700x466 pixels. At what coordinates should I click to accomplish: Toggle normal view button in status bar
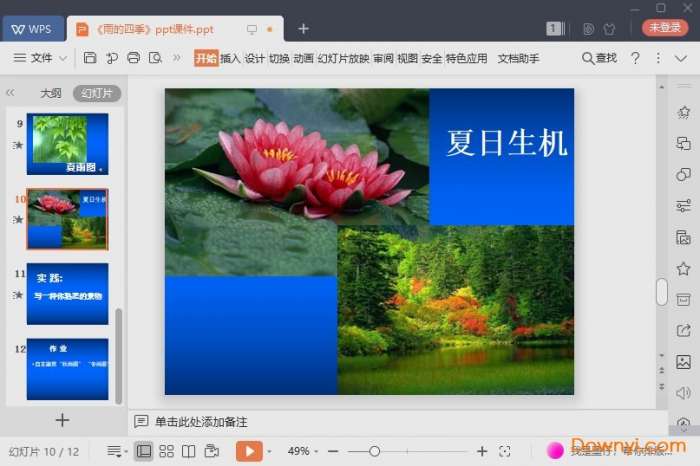(144, 451)
